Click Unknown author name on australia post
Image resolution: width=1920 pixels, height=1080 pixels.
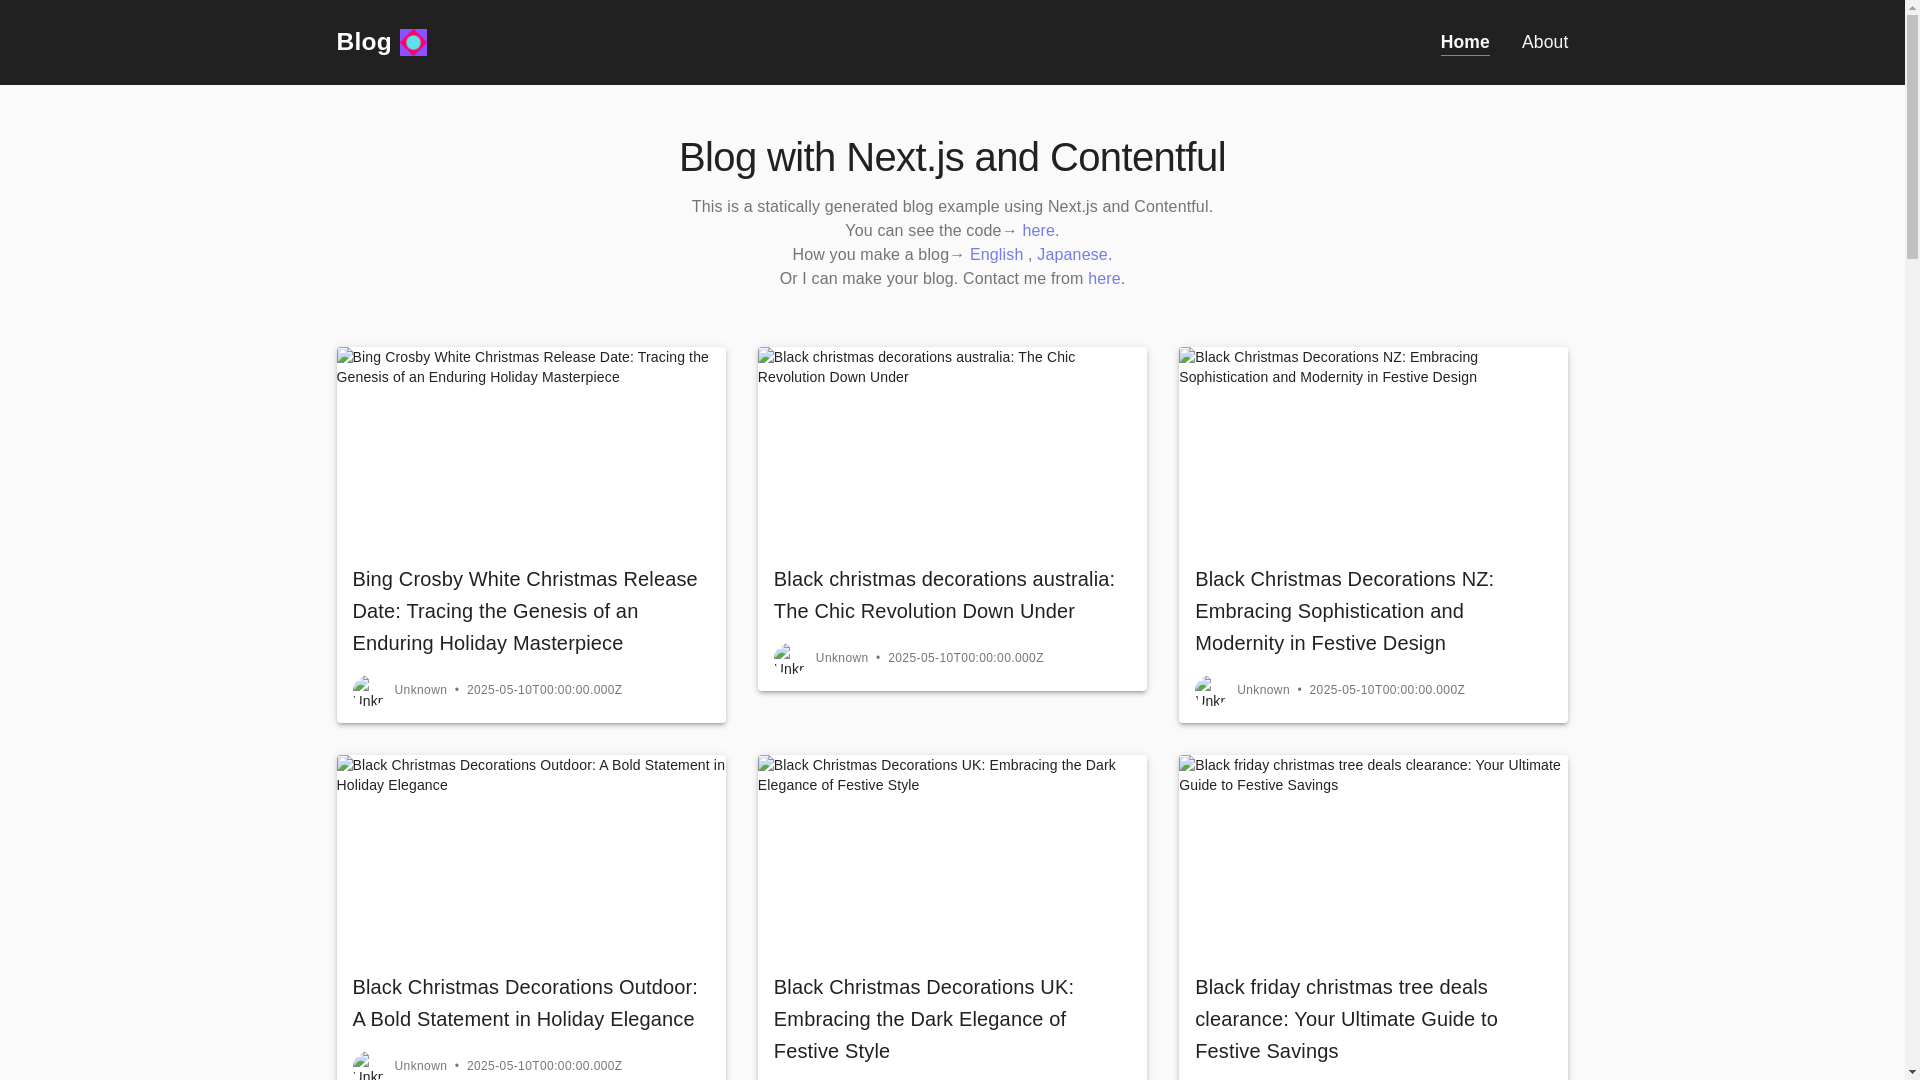pyautogui.click(x=842, y=658)
